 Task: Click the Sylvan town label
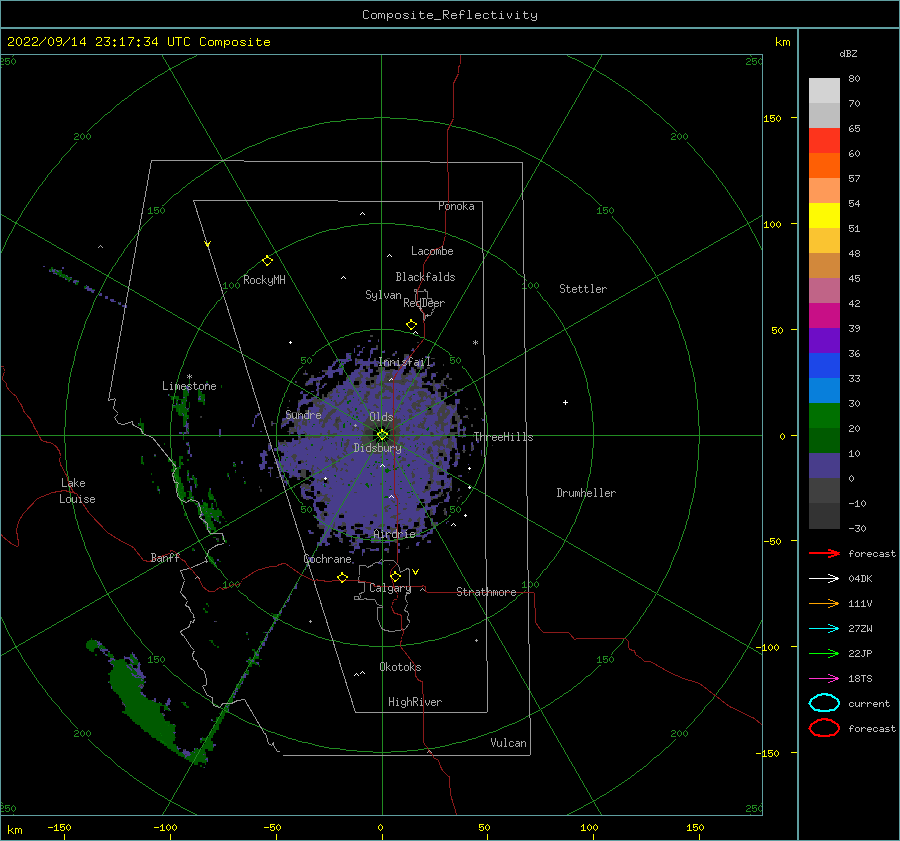(x=383, y=294)
